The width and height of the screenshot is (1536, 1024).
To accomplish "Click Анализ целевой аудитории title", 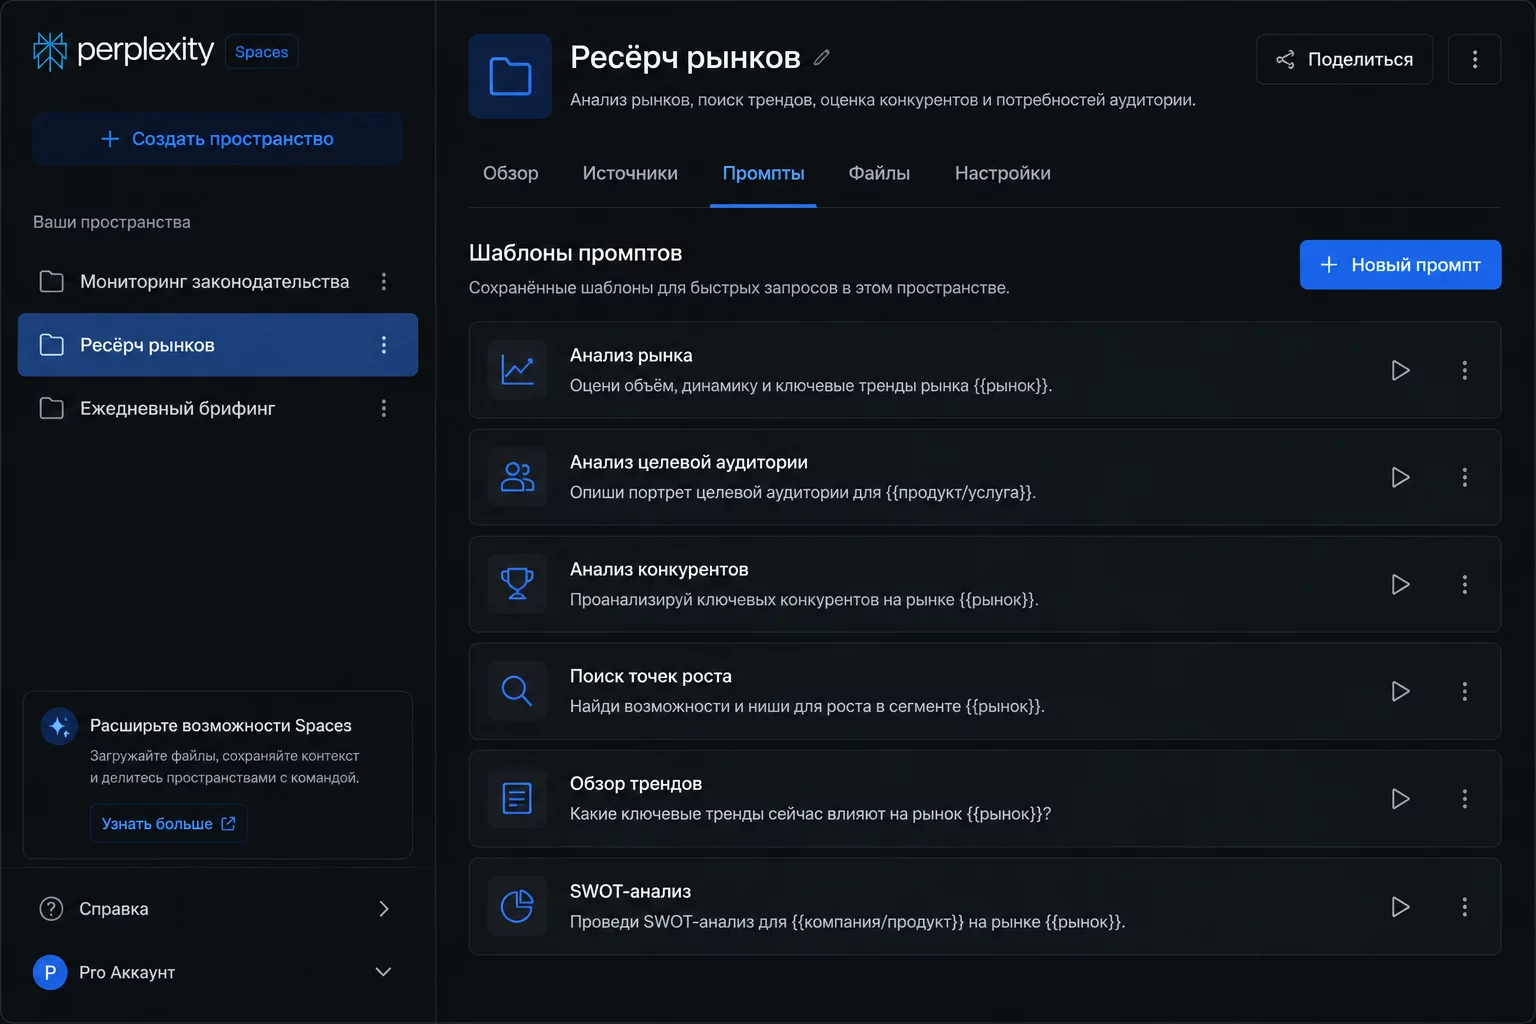I will 689,463.
